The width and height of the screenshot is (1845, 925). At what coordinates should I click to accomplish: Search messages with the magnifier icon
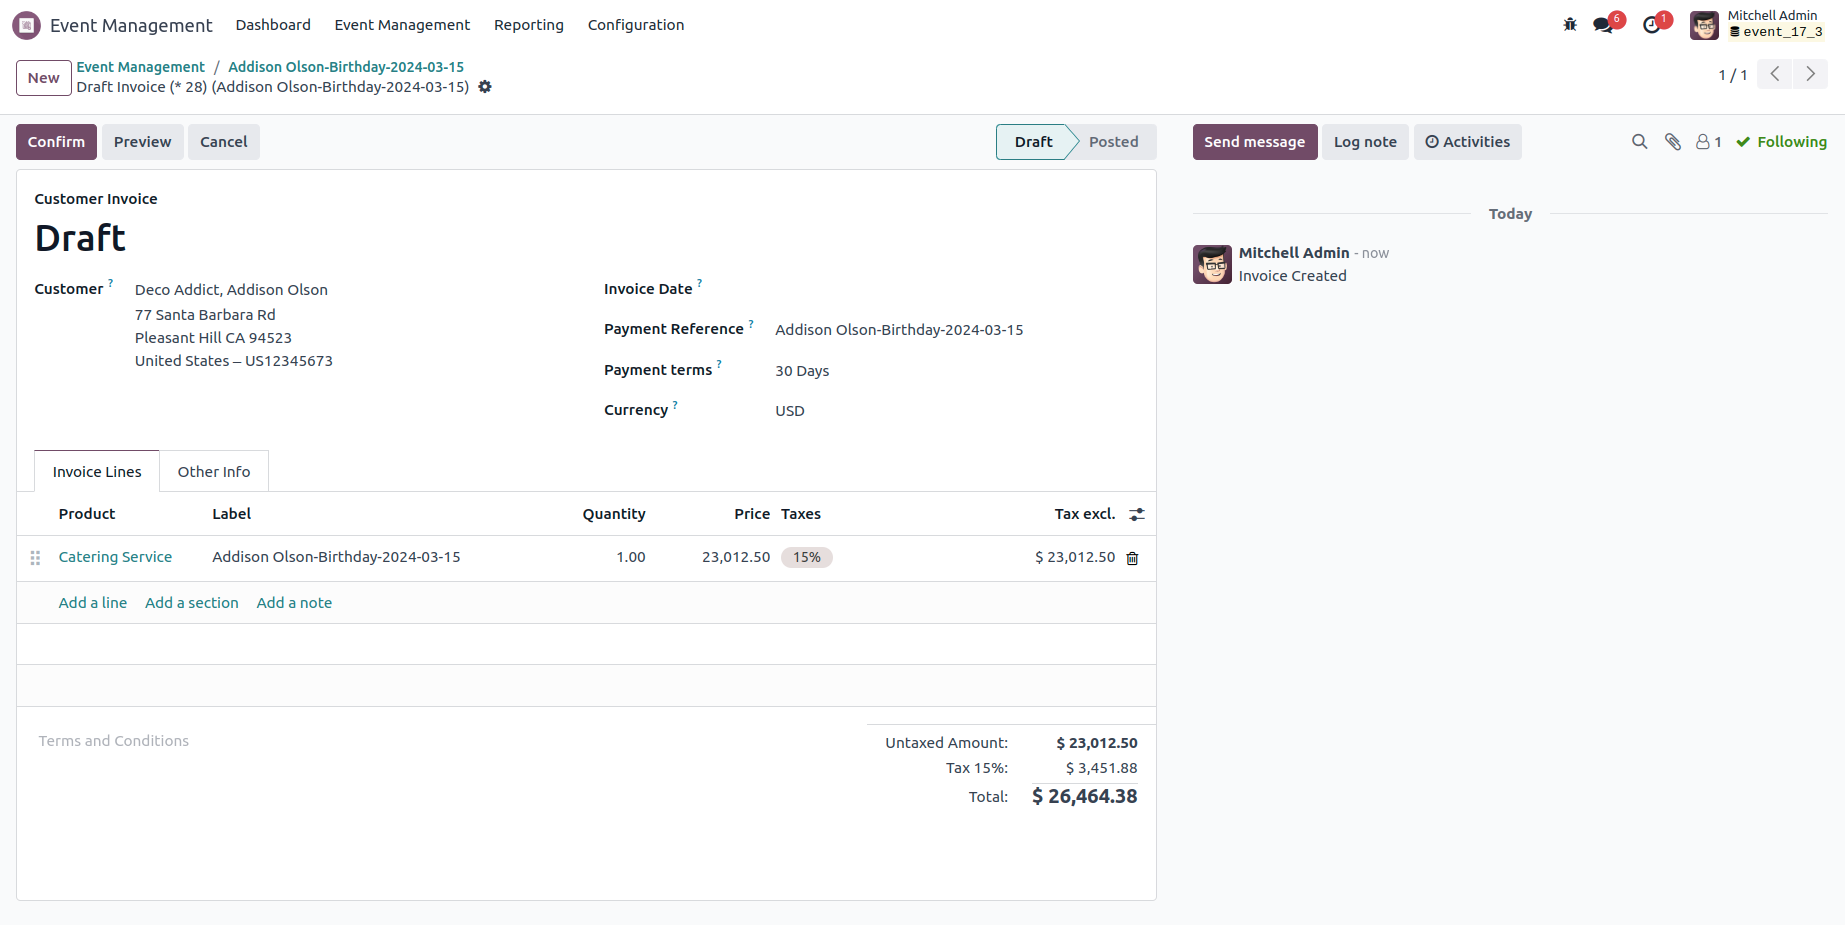(1639, 142)
